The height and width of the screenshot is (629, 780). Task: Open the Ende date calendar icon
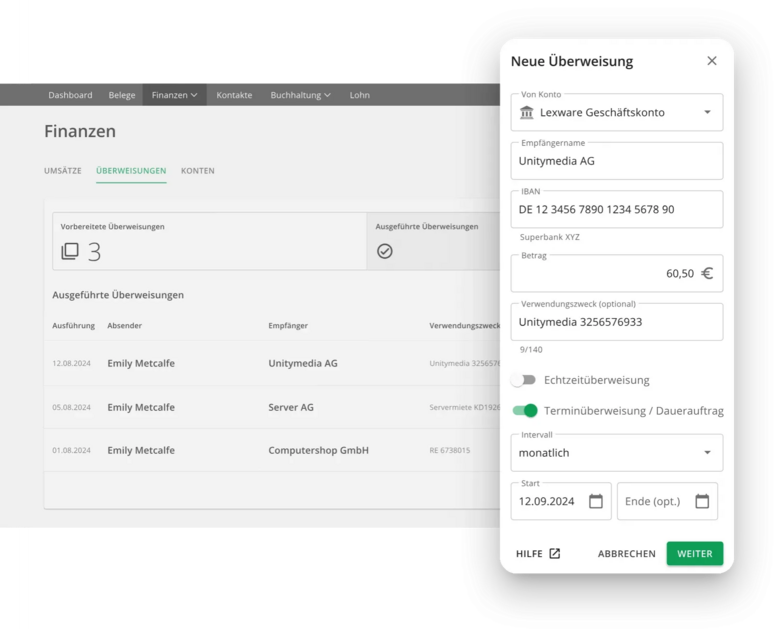(702, 501)
